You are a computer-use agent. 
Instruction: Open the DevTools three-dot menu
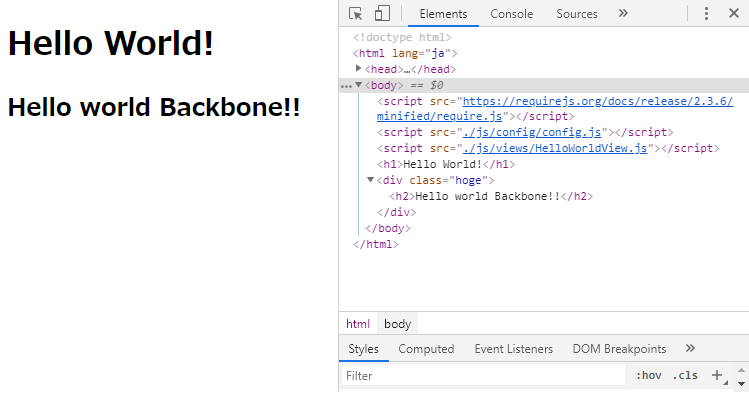(706, 13)
